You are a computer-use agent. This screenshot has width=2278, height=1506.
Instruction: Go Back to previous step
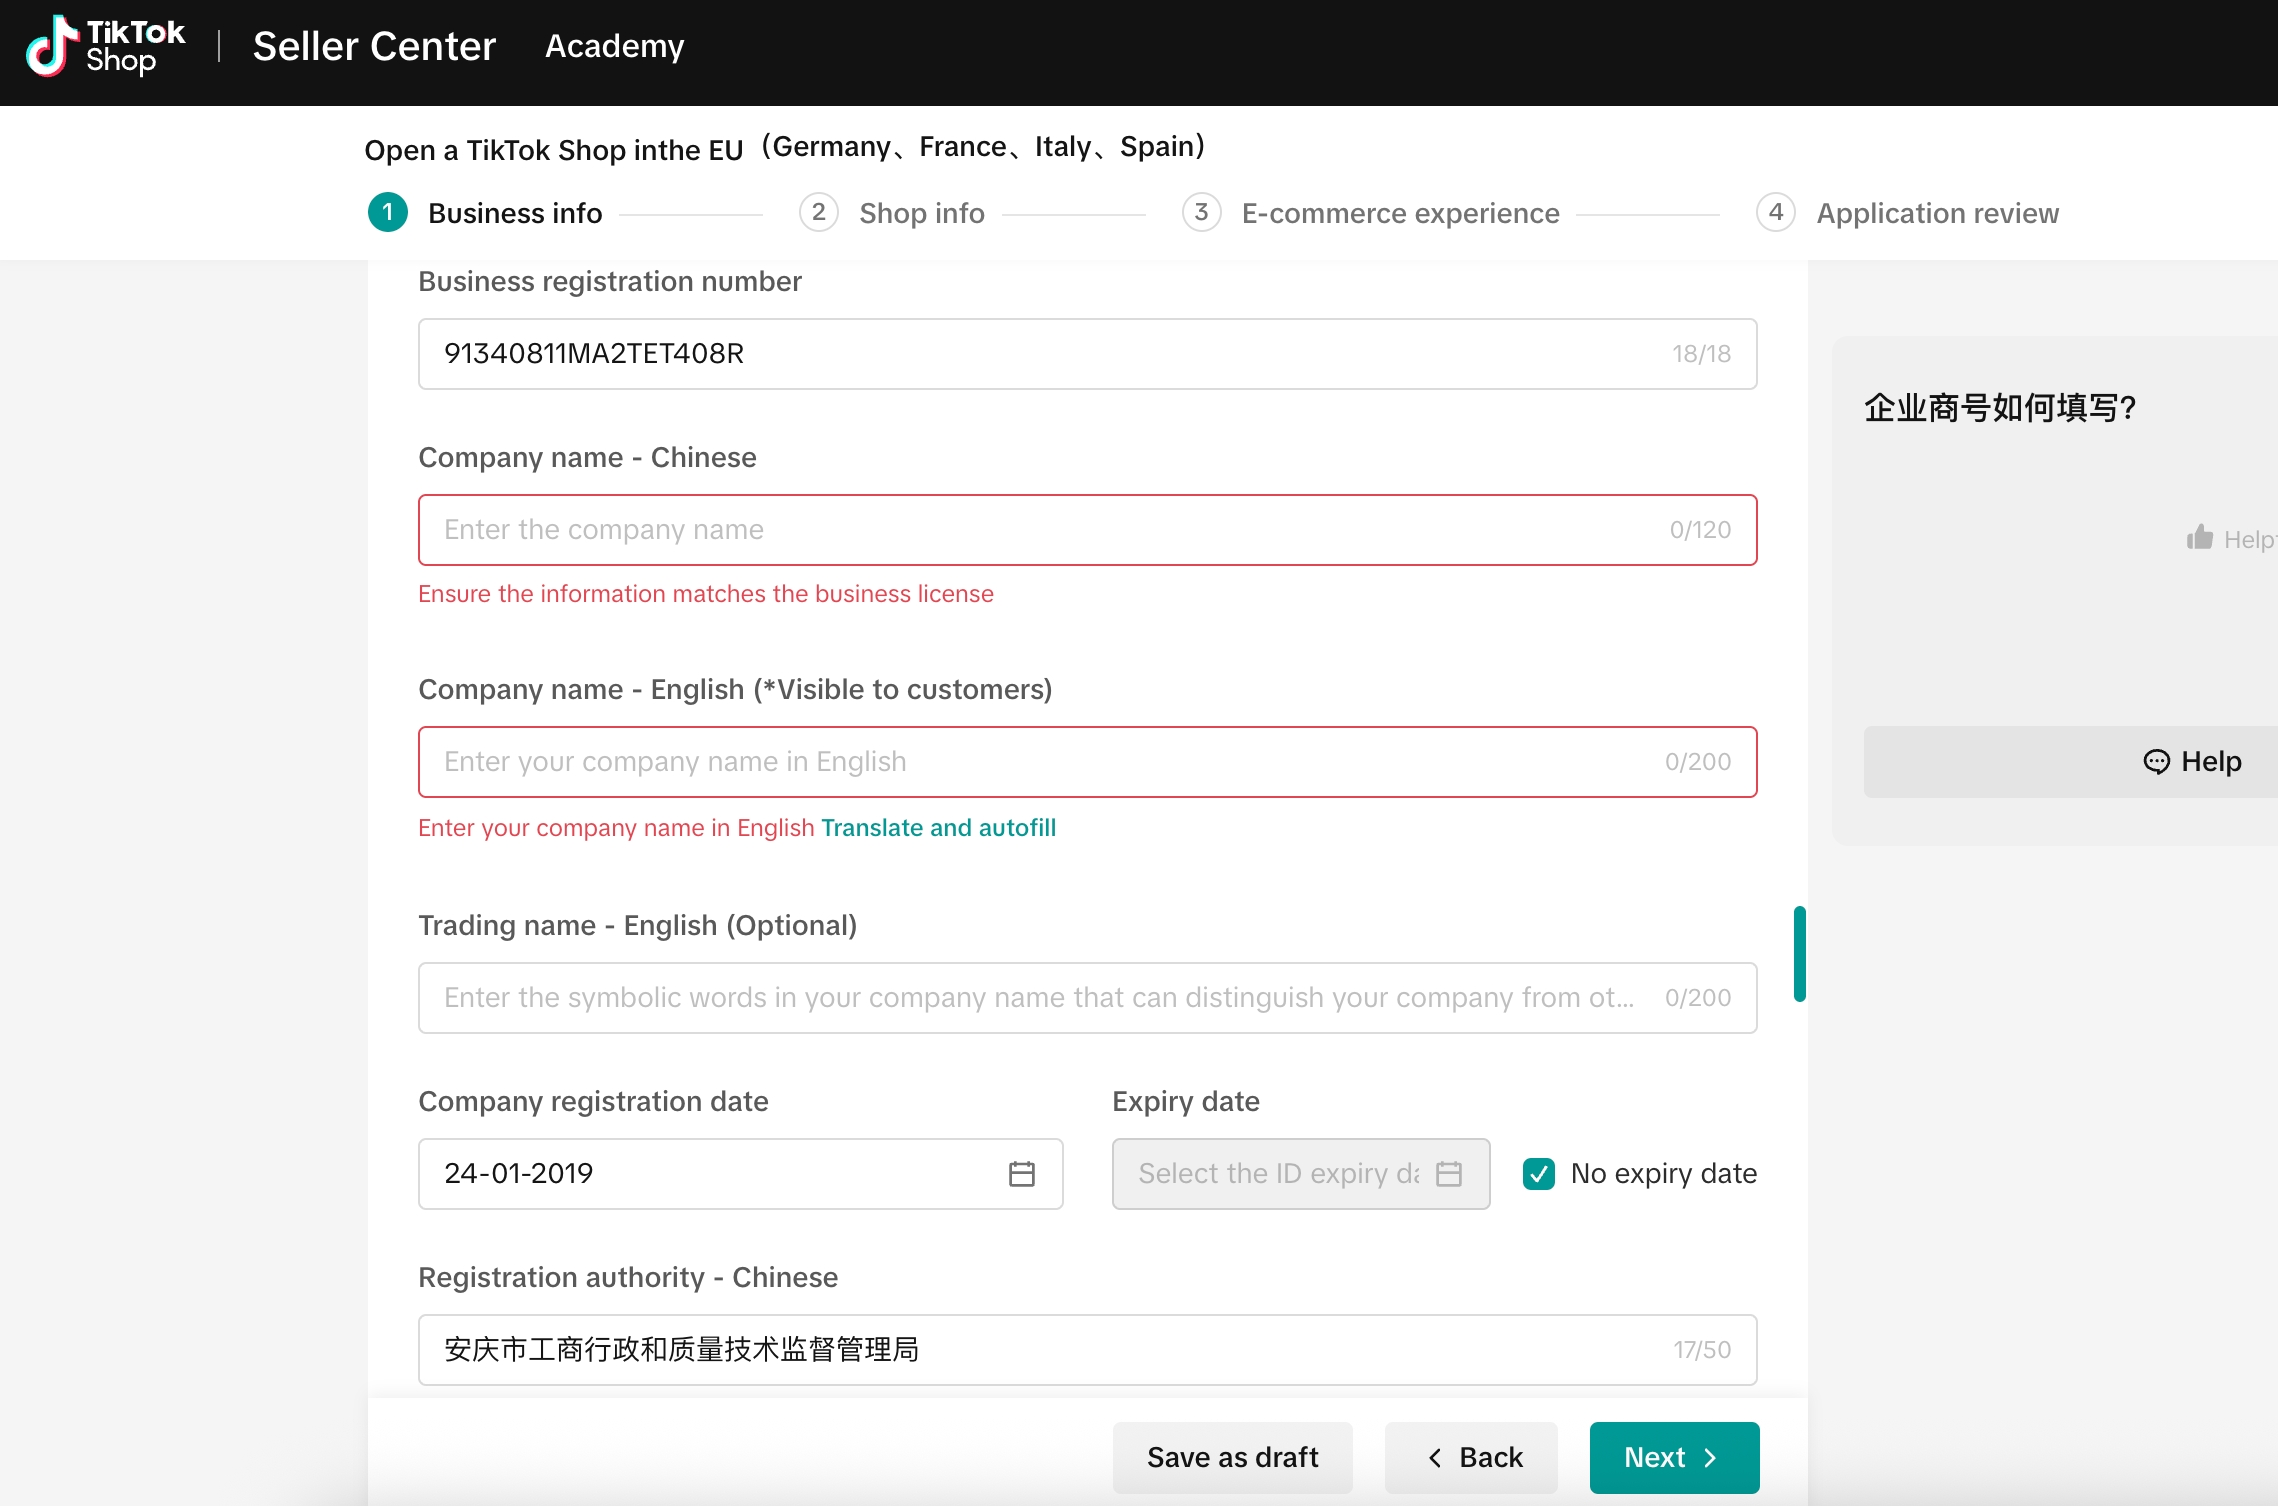1471,1457
